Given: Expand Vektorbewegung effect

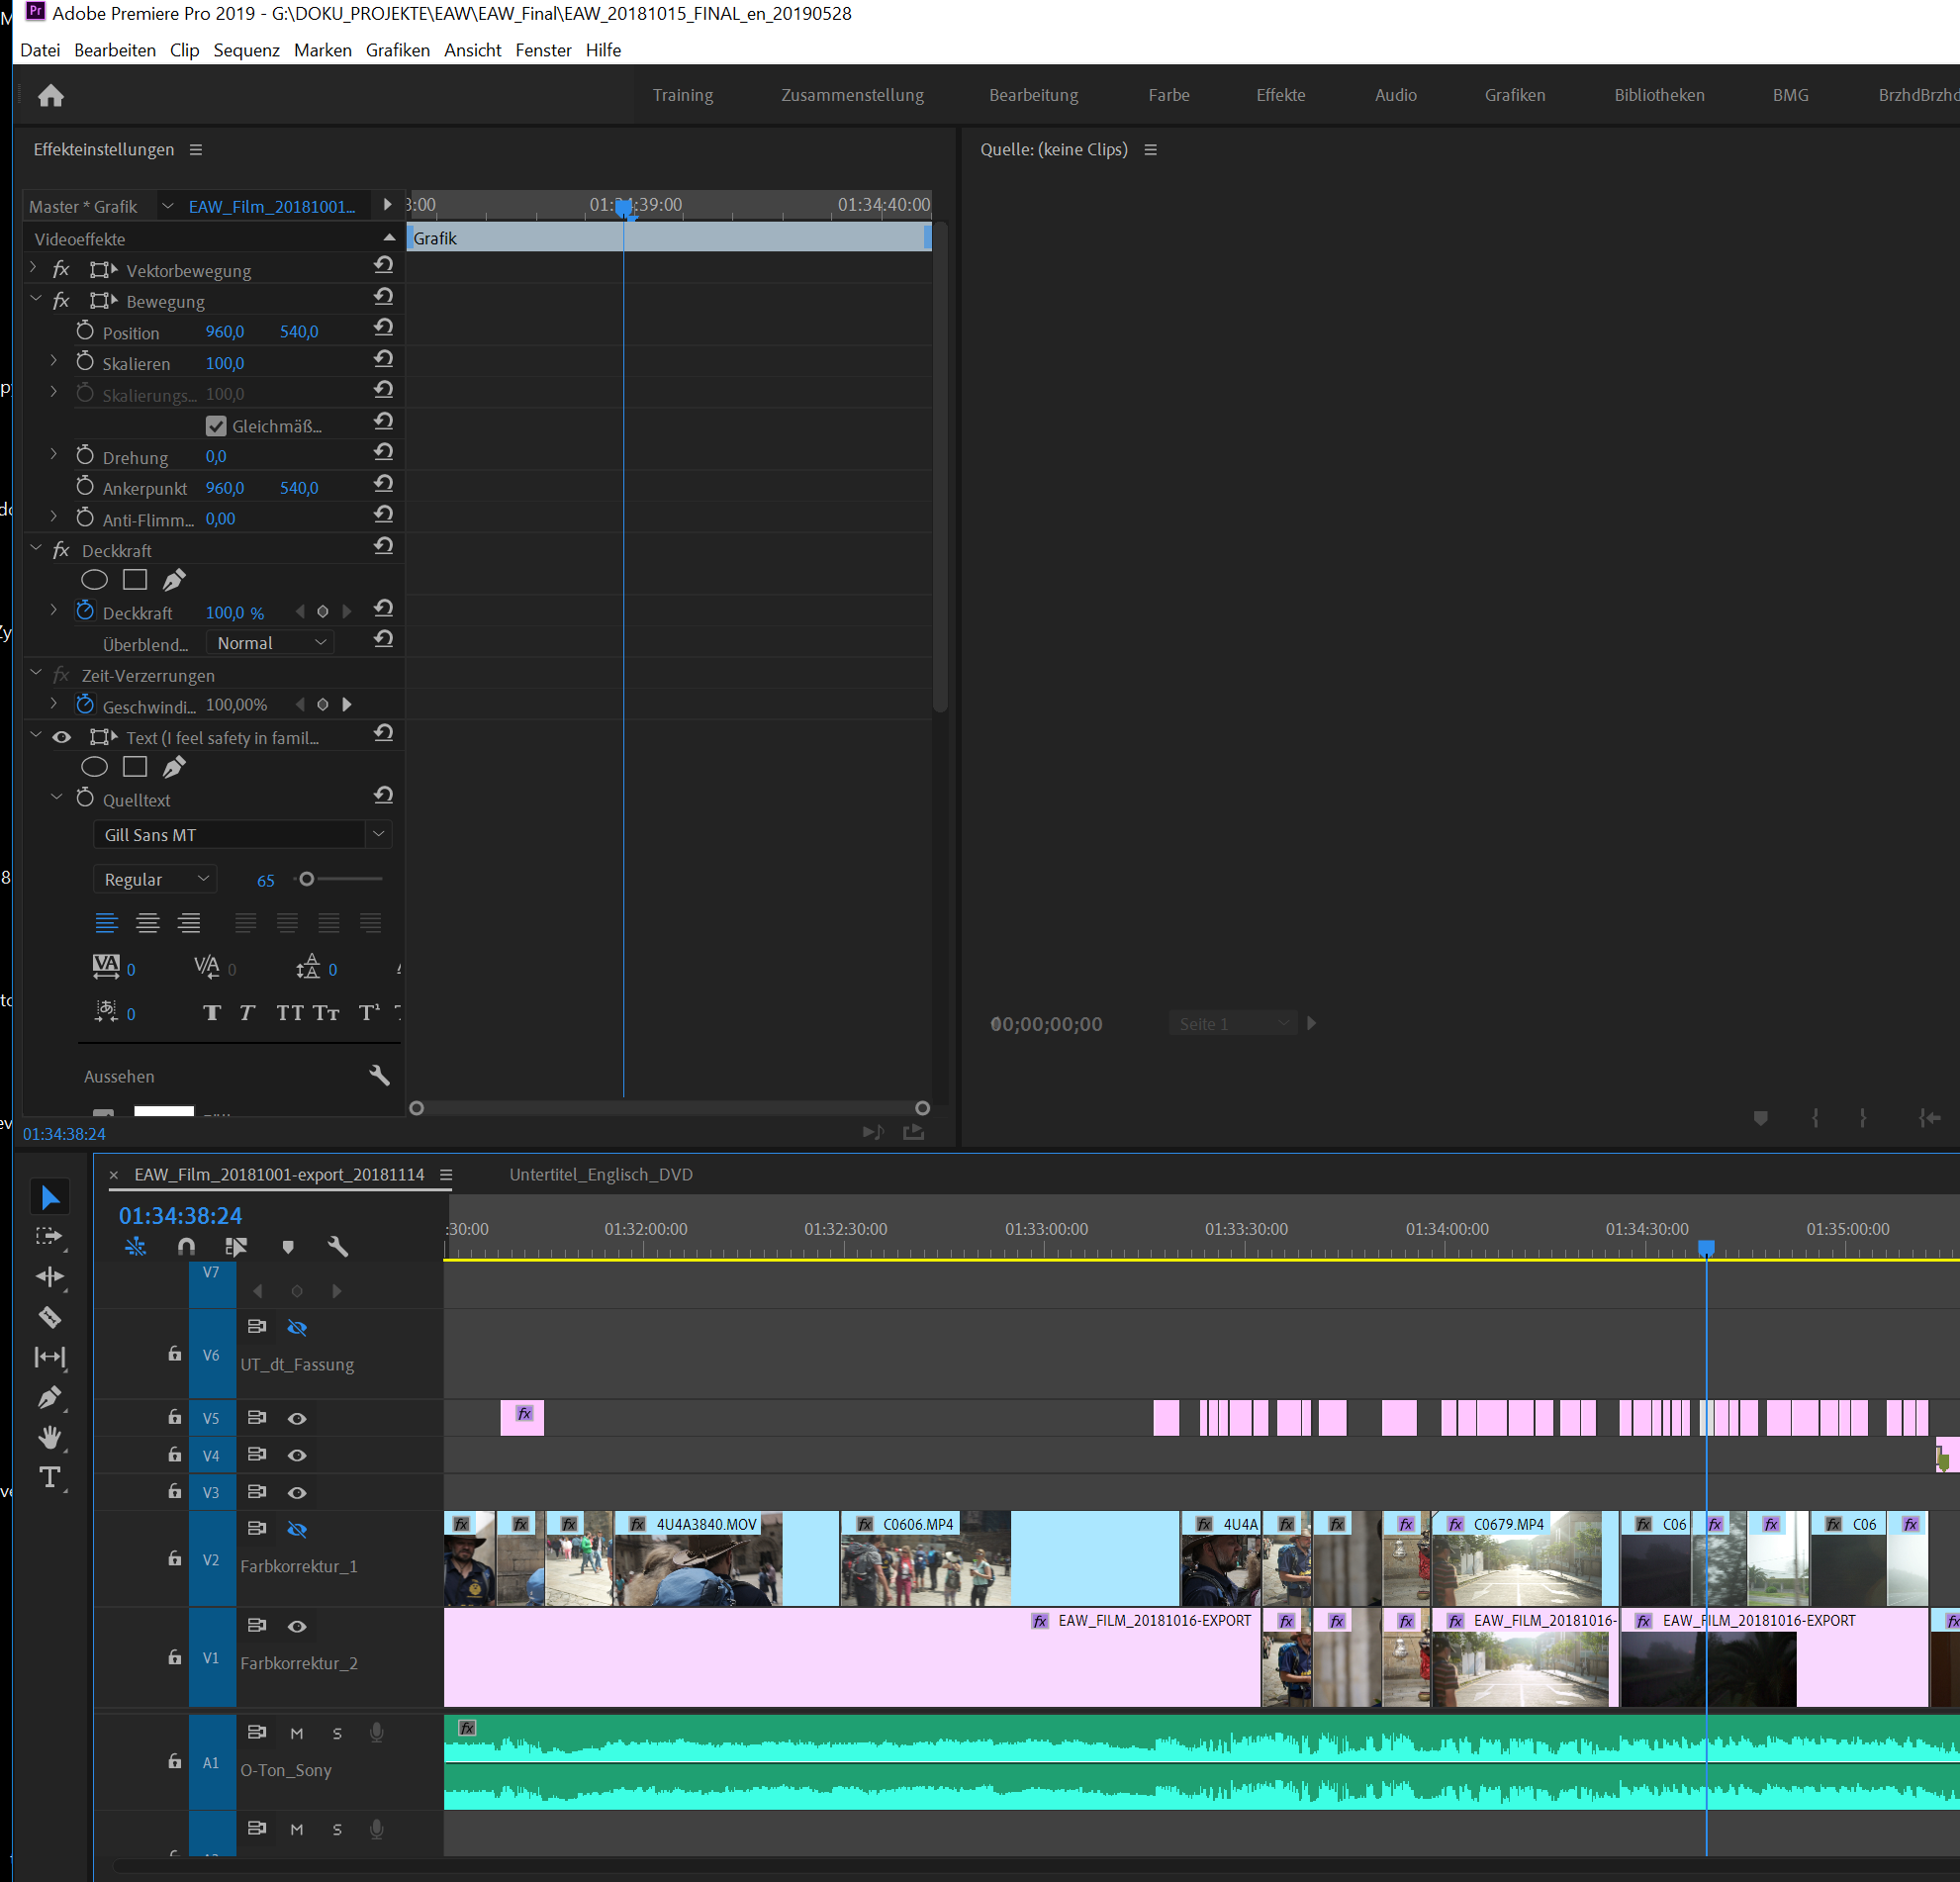Looking at the screenshot, I should (34, 268).
